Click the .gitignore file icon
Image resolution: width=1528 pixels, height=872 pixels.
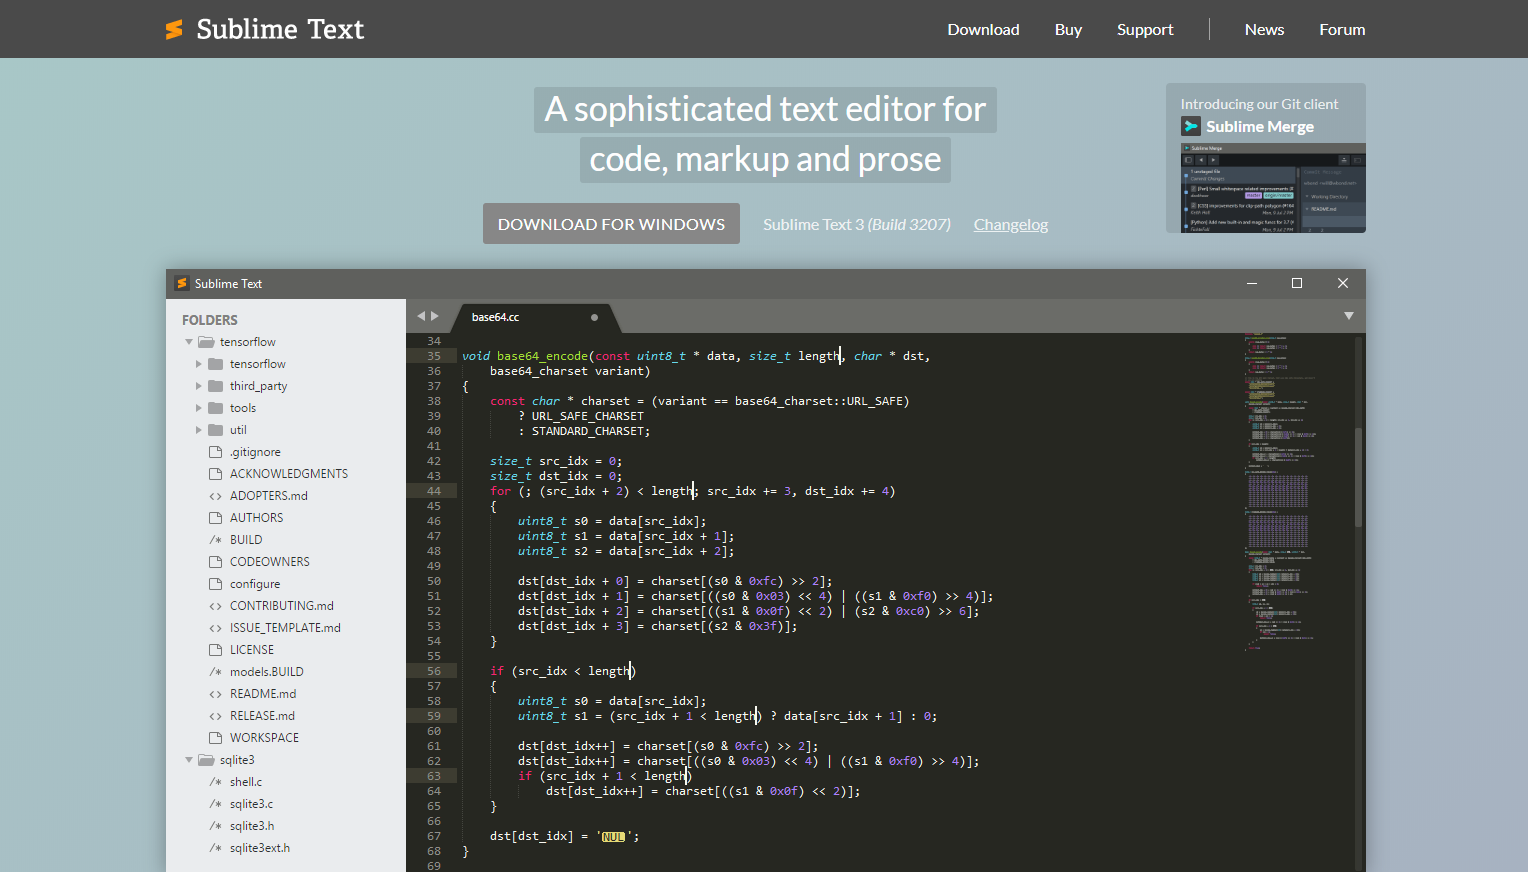pyautogui.click(x=215, y=452)
